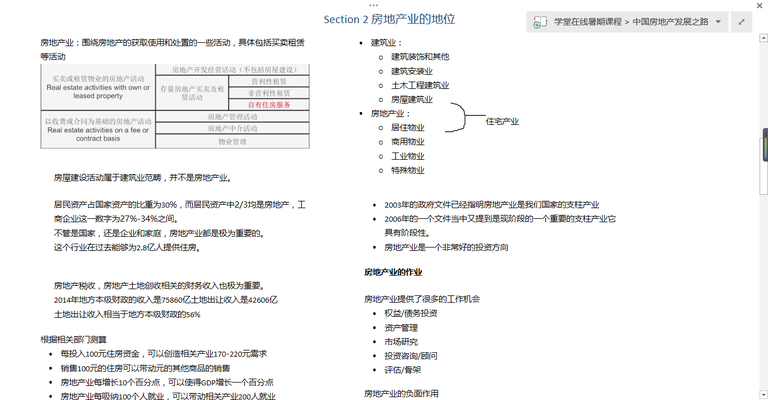Click the 权益/债务投资 bullet item

click(x=410, y=313)
